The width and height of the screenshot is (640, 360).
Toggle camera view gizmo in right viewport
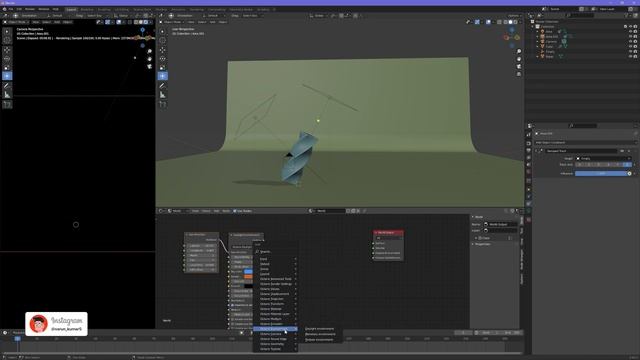pos(519,67)
